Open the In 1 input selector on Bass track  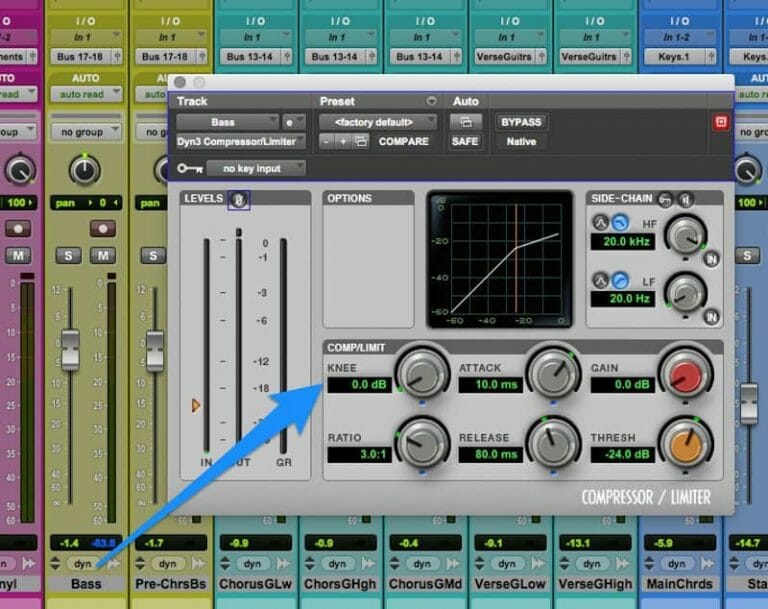[x=86, y=37]
